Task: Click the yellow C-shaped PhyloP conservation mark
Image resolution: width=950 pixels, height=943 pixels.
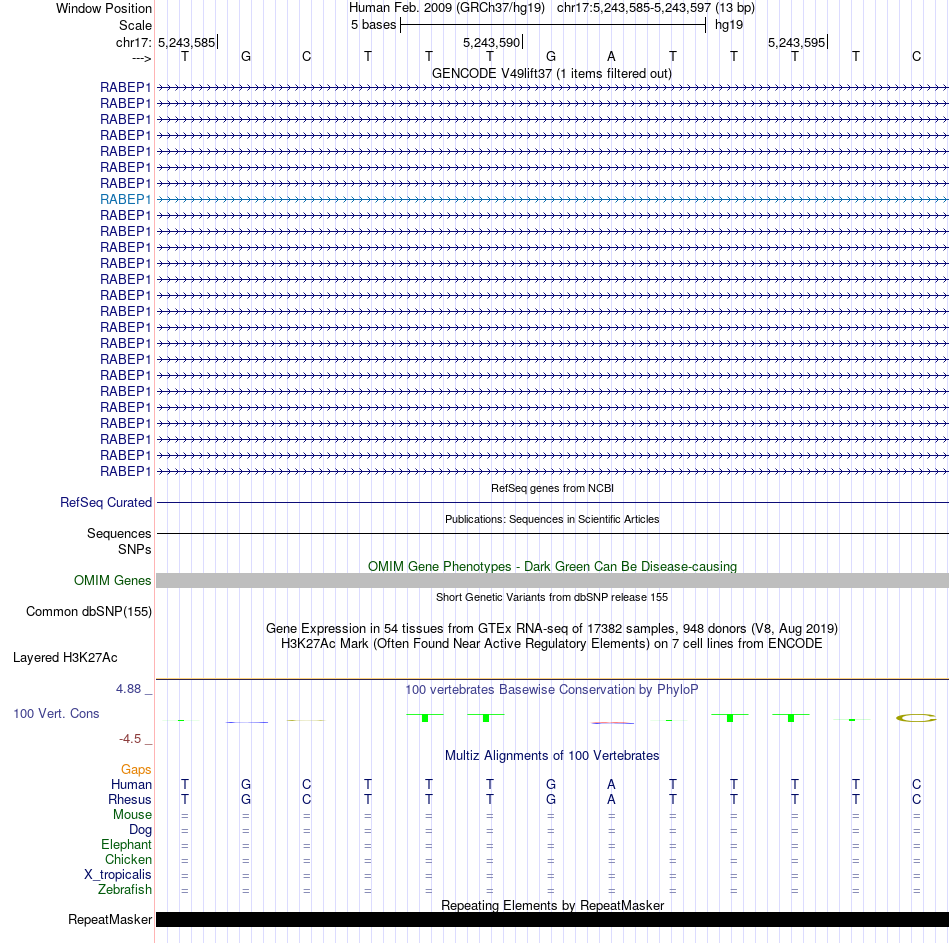Action: pos(916,718)
